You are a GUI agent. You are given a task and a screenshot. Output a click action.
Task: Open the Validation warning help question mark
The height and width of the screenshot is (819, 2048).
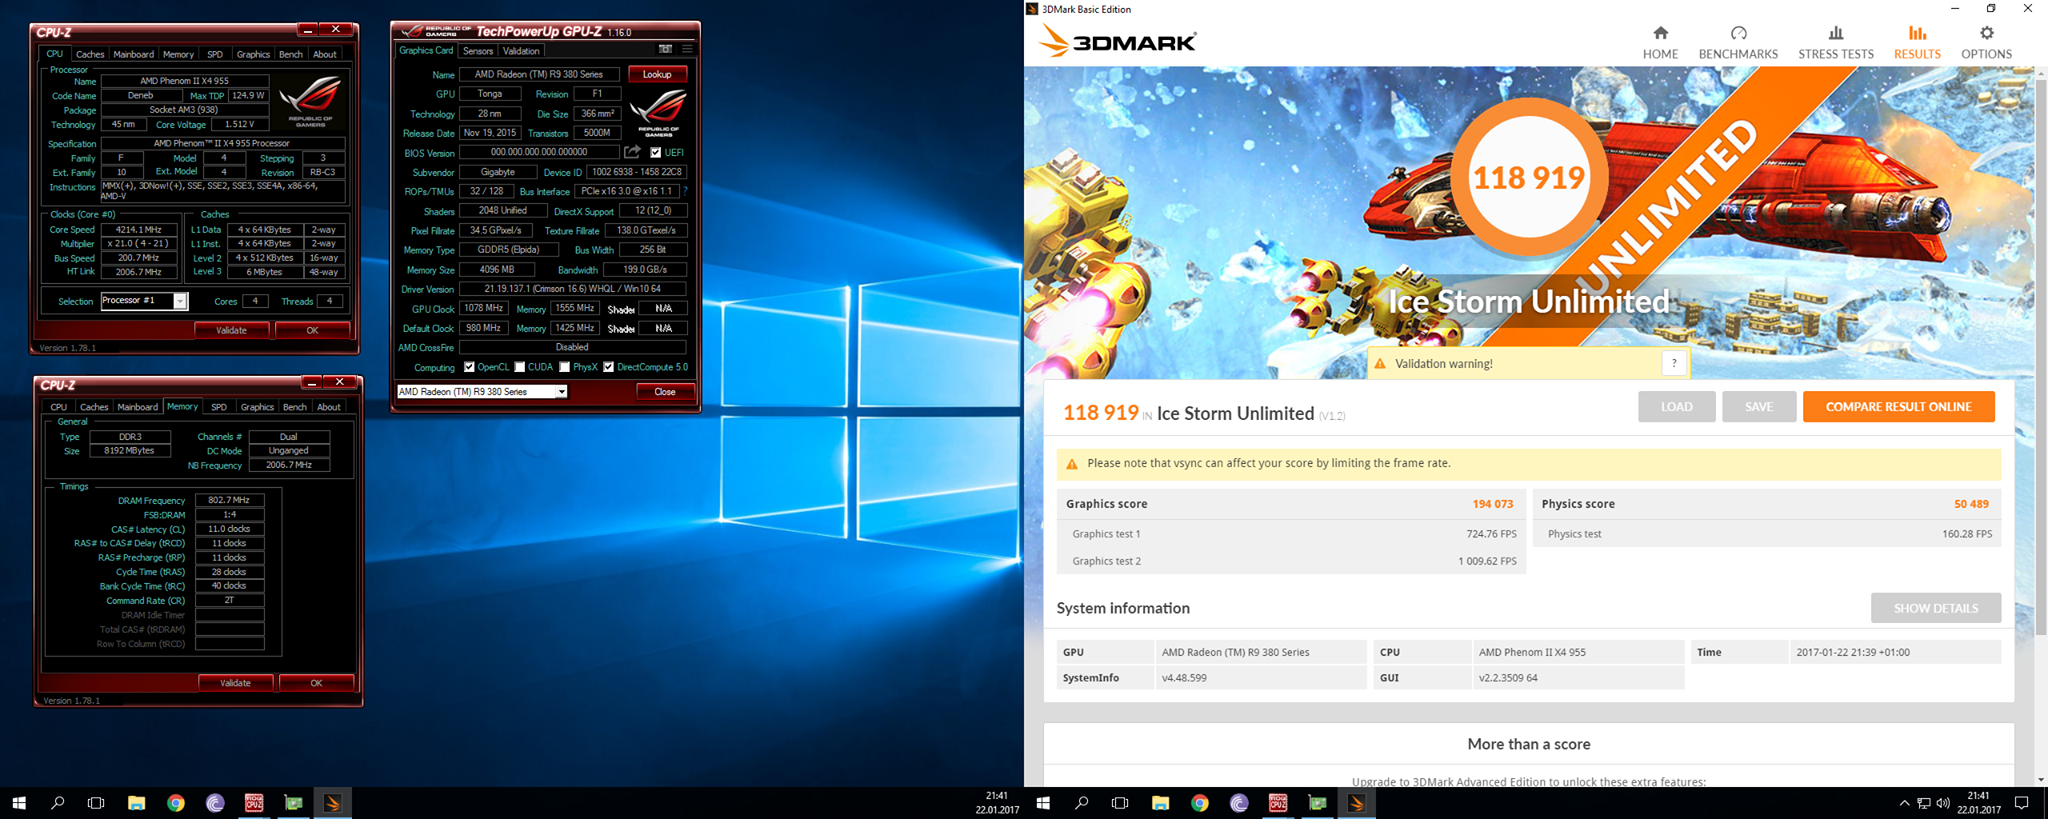pyautogui.click(x=1674, y=363)
